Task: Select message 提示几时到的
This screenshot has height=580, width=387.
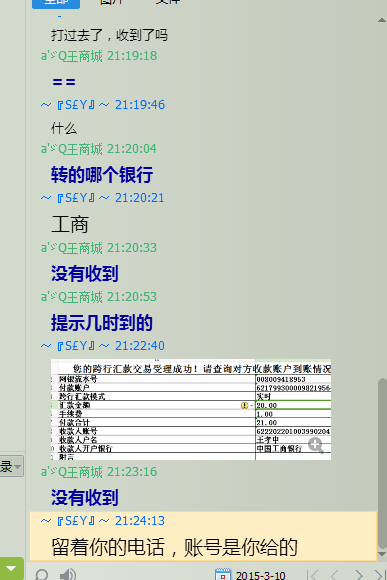Action: 102,323
